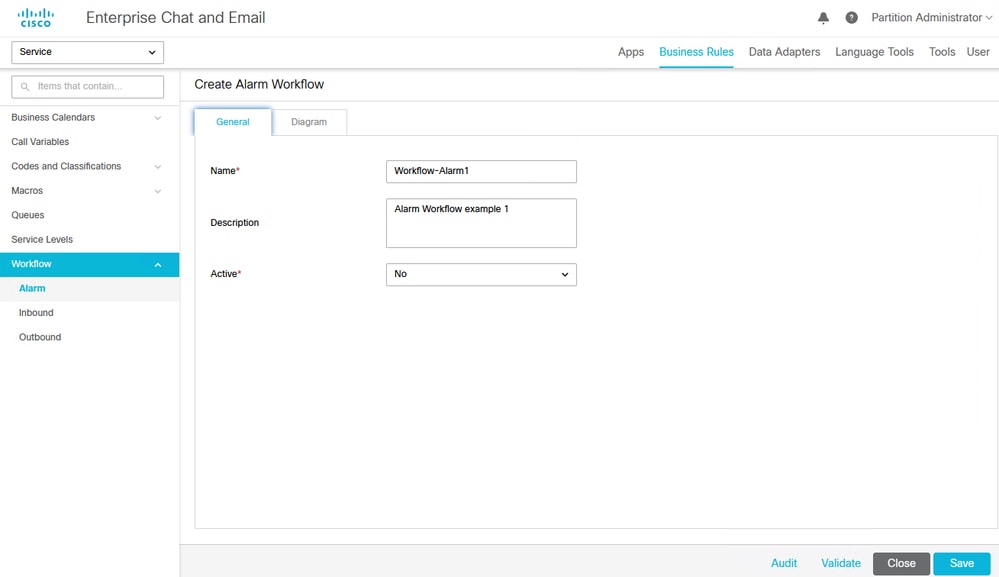Viewport: 999px width, 577px height.
Task: Save the alarm workflow
Action: tap(961, 564)
